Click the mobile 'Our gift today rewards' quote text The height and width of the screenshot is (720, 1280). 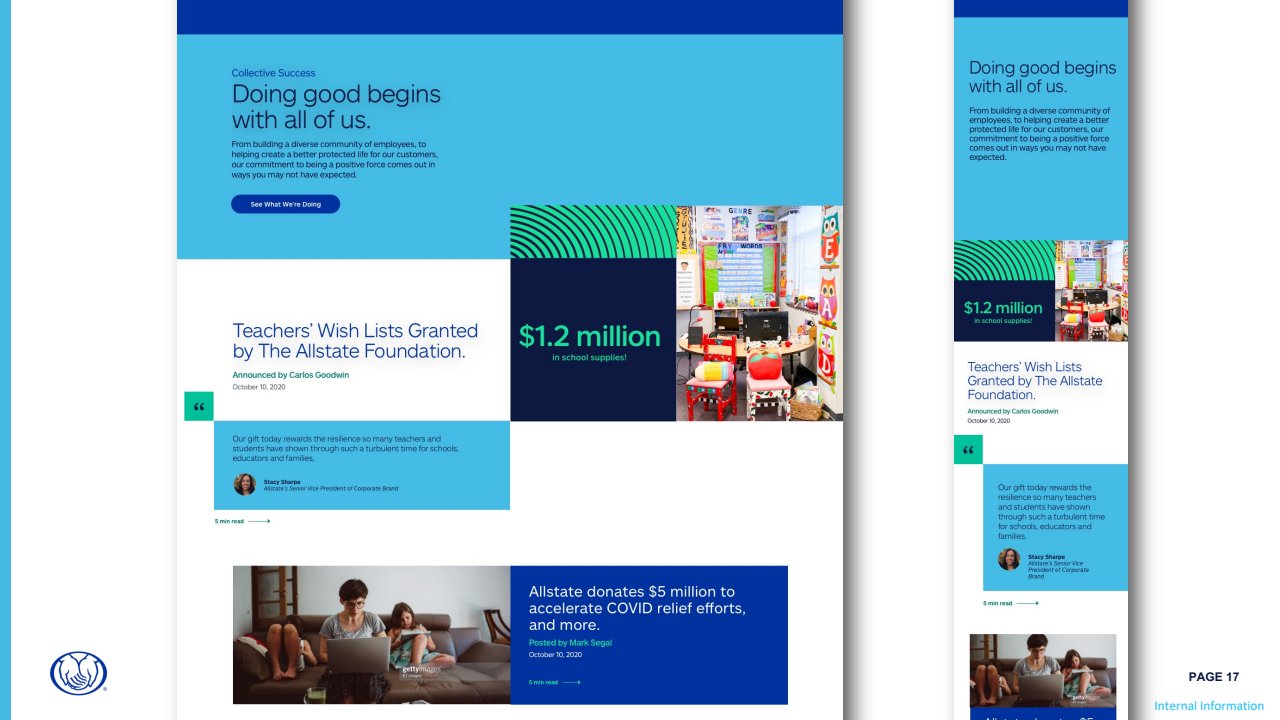(x=1051, y=512)
